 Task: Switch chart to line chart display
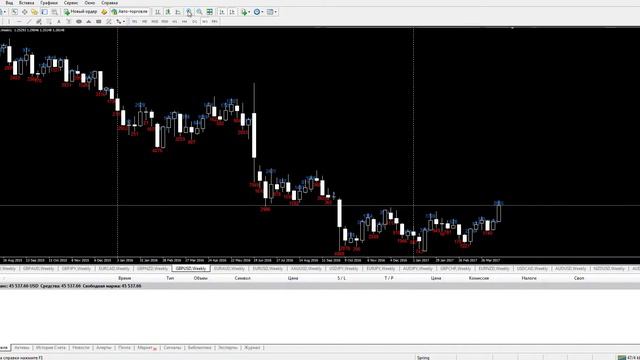click(x=178, y=12)
